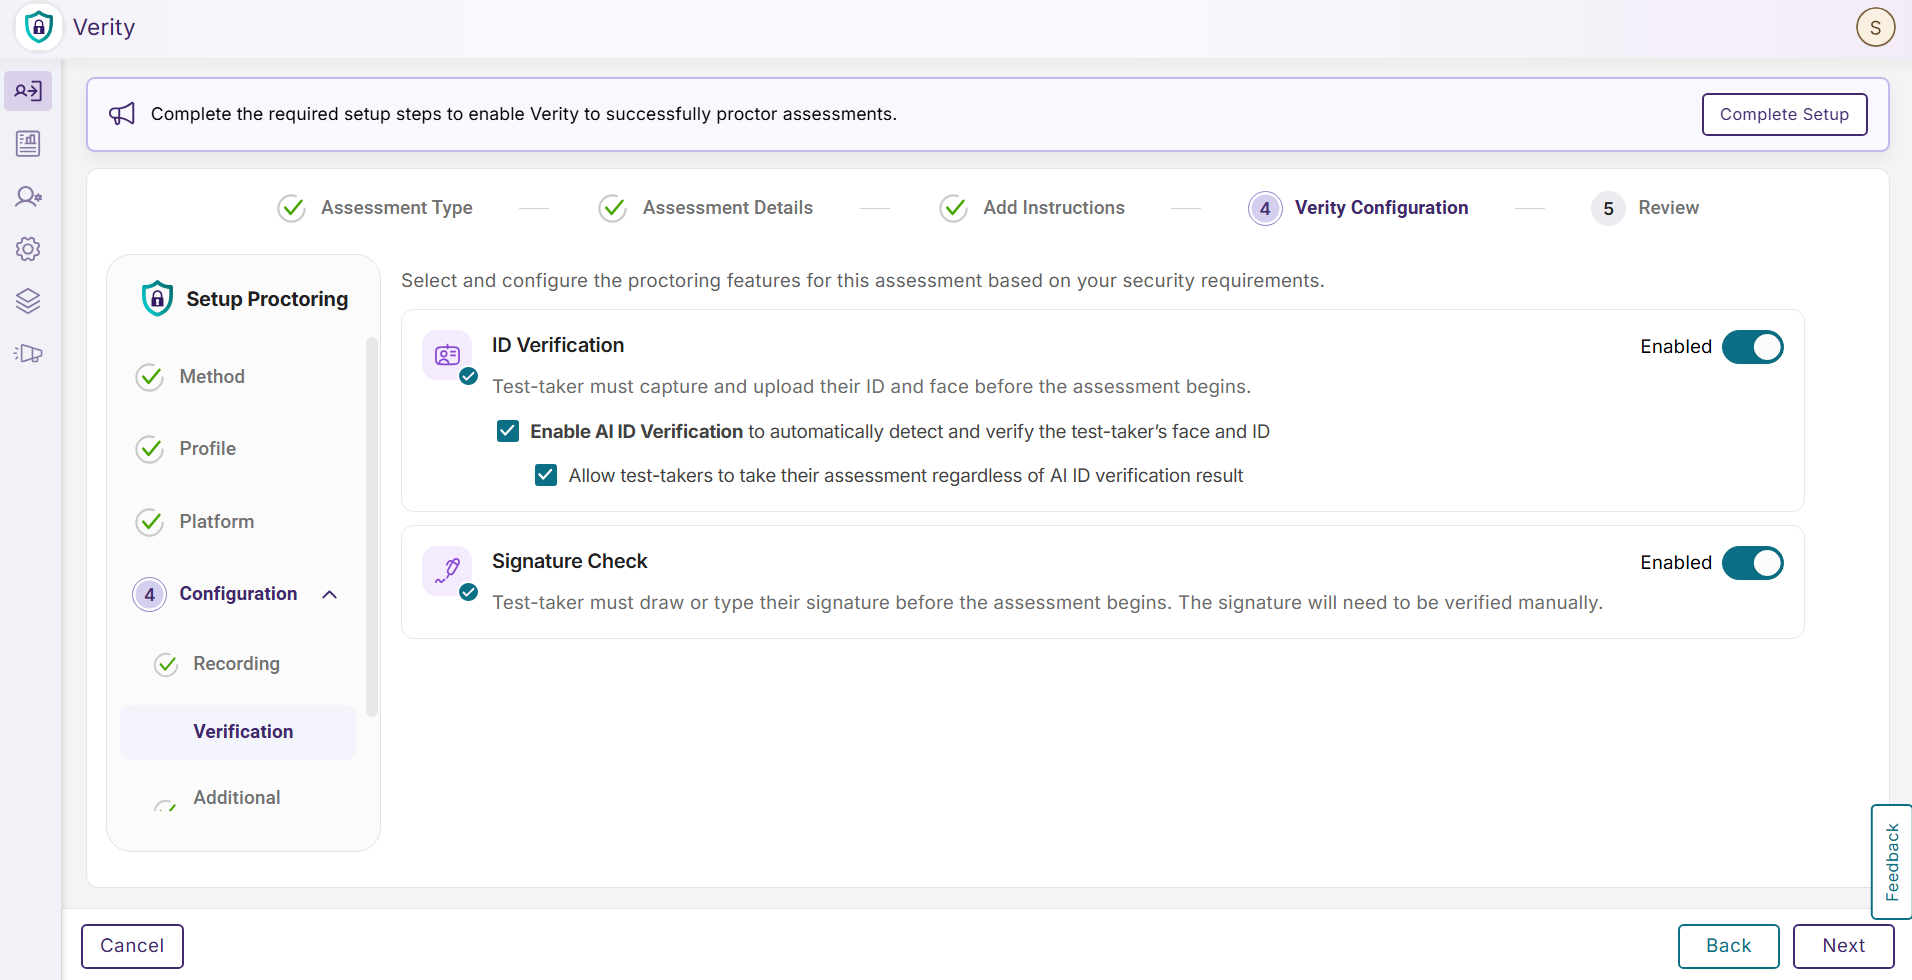
Task: Go to Add Instructions step
Action: (1053, 208)
